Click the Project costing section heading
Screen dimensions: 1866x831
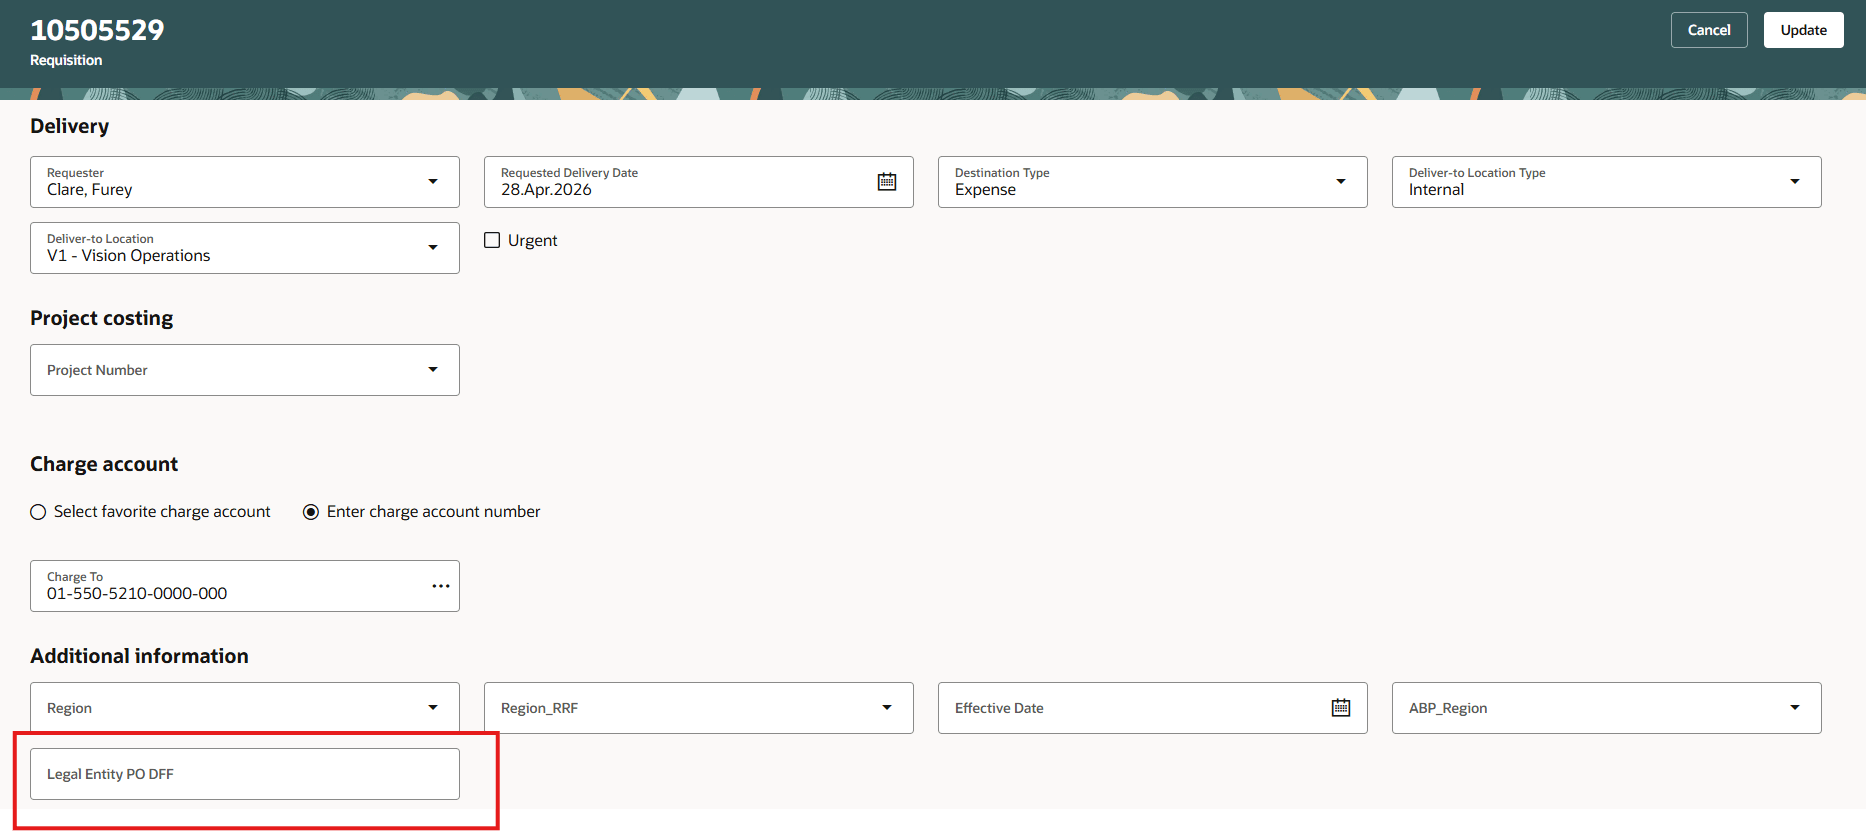tap(101, 318)
